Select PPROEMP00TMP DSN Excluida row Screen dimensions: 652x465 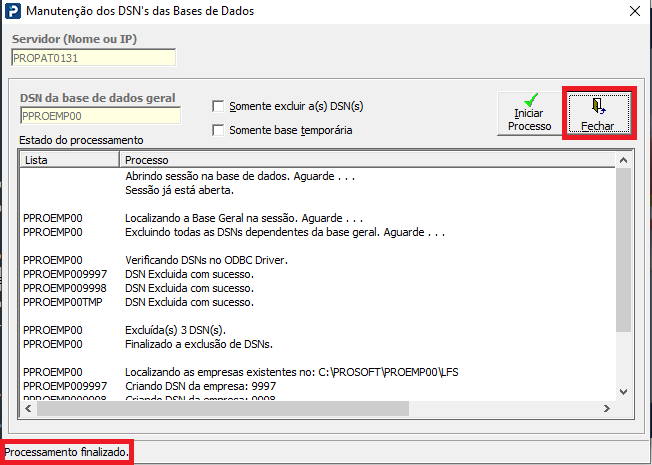318,302
